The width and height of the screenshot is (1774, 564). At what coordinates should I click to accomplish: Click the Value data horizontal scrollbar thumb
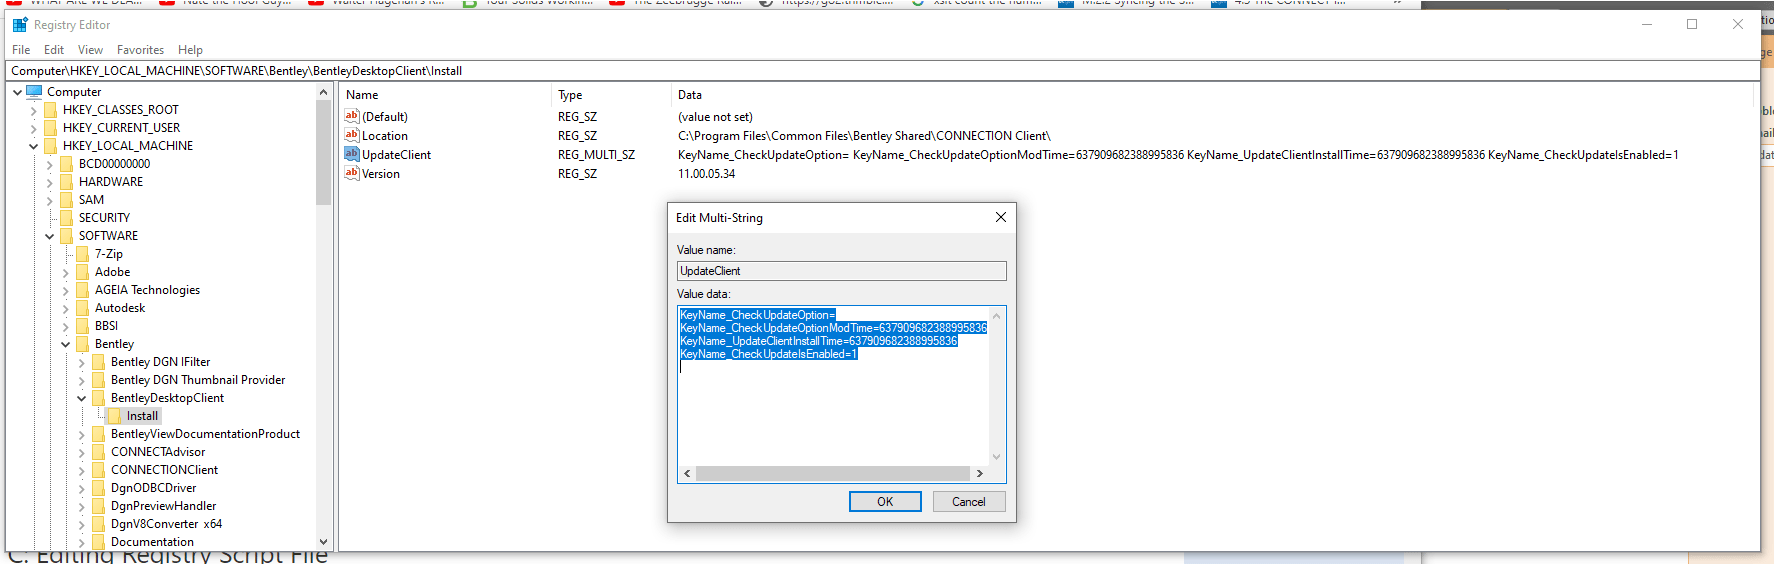click(833, 474)
